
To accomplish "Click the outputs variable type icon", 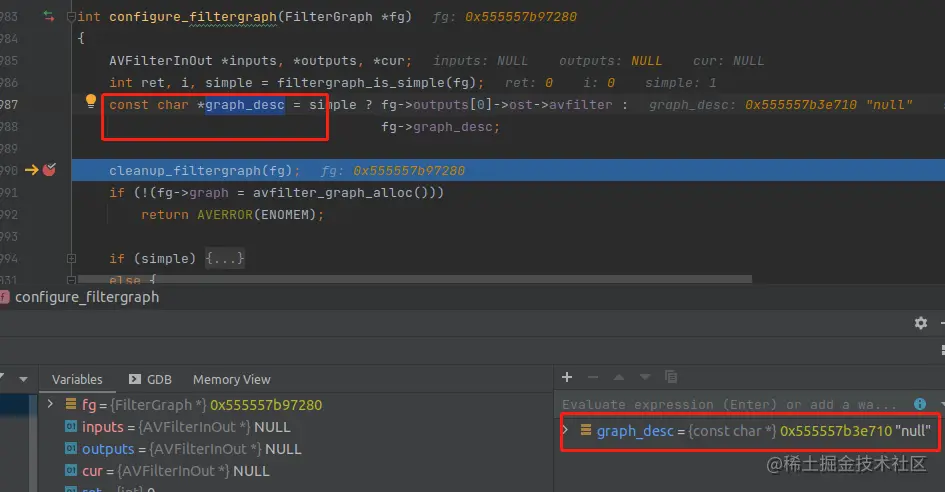I will (x=71, y=449).
